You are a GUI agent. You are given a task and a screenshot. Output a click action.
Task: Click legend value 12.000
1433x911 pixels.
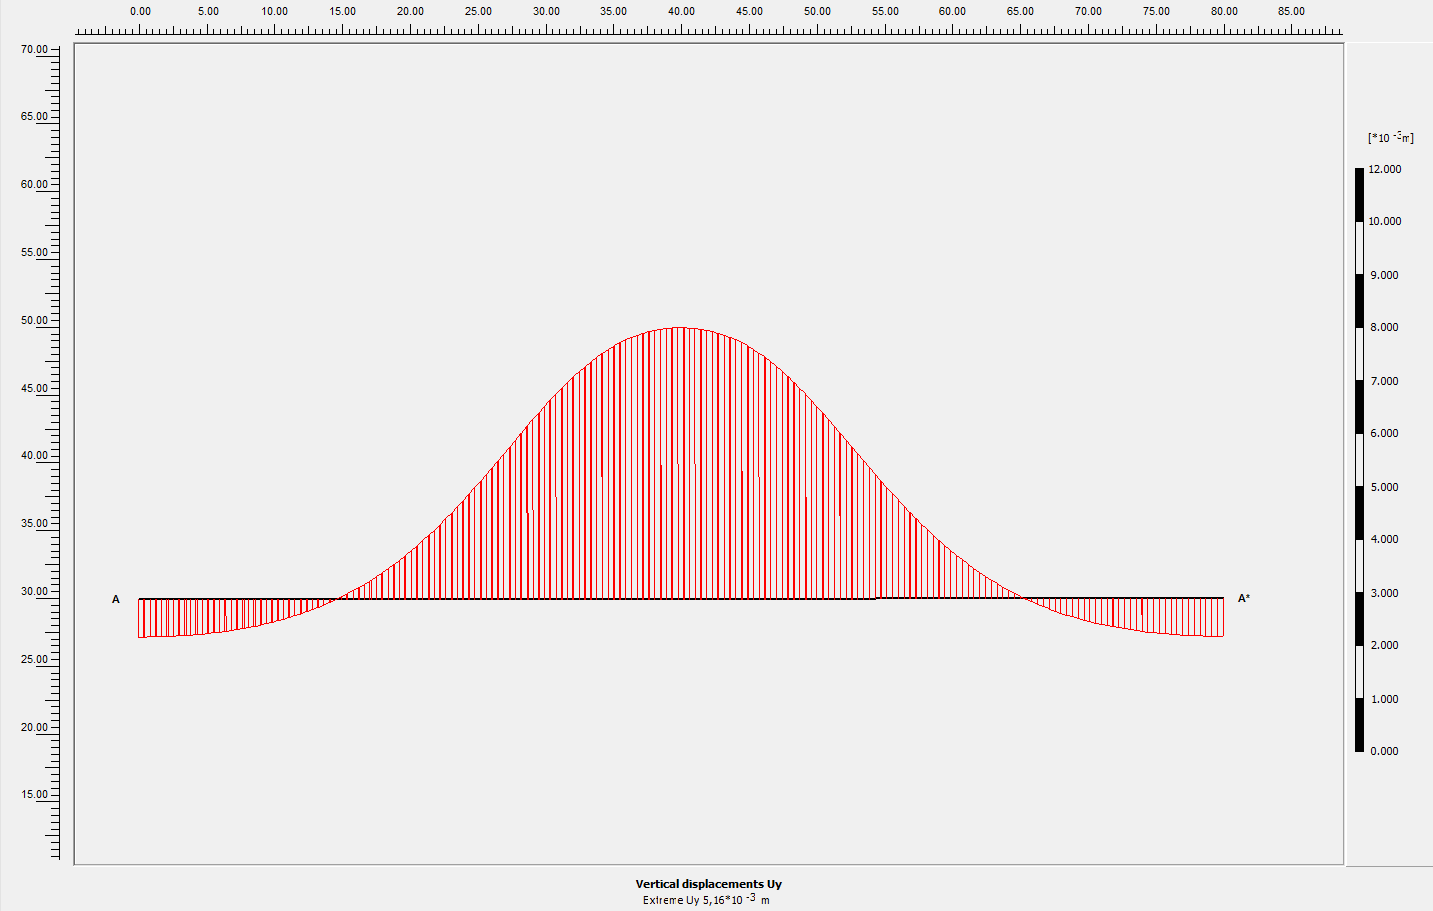pos(1385,169)
